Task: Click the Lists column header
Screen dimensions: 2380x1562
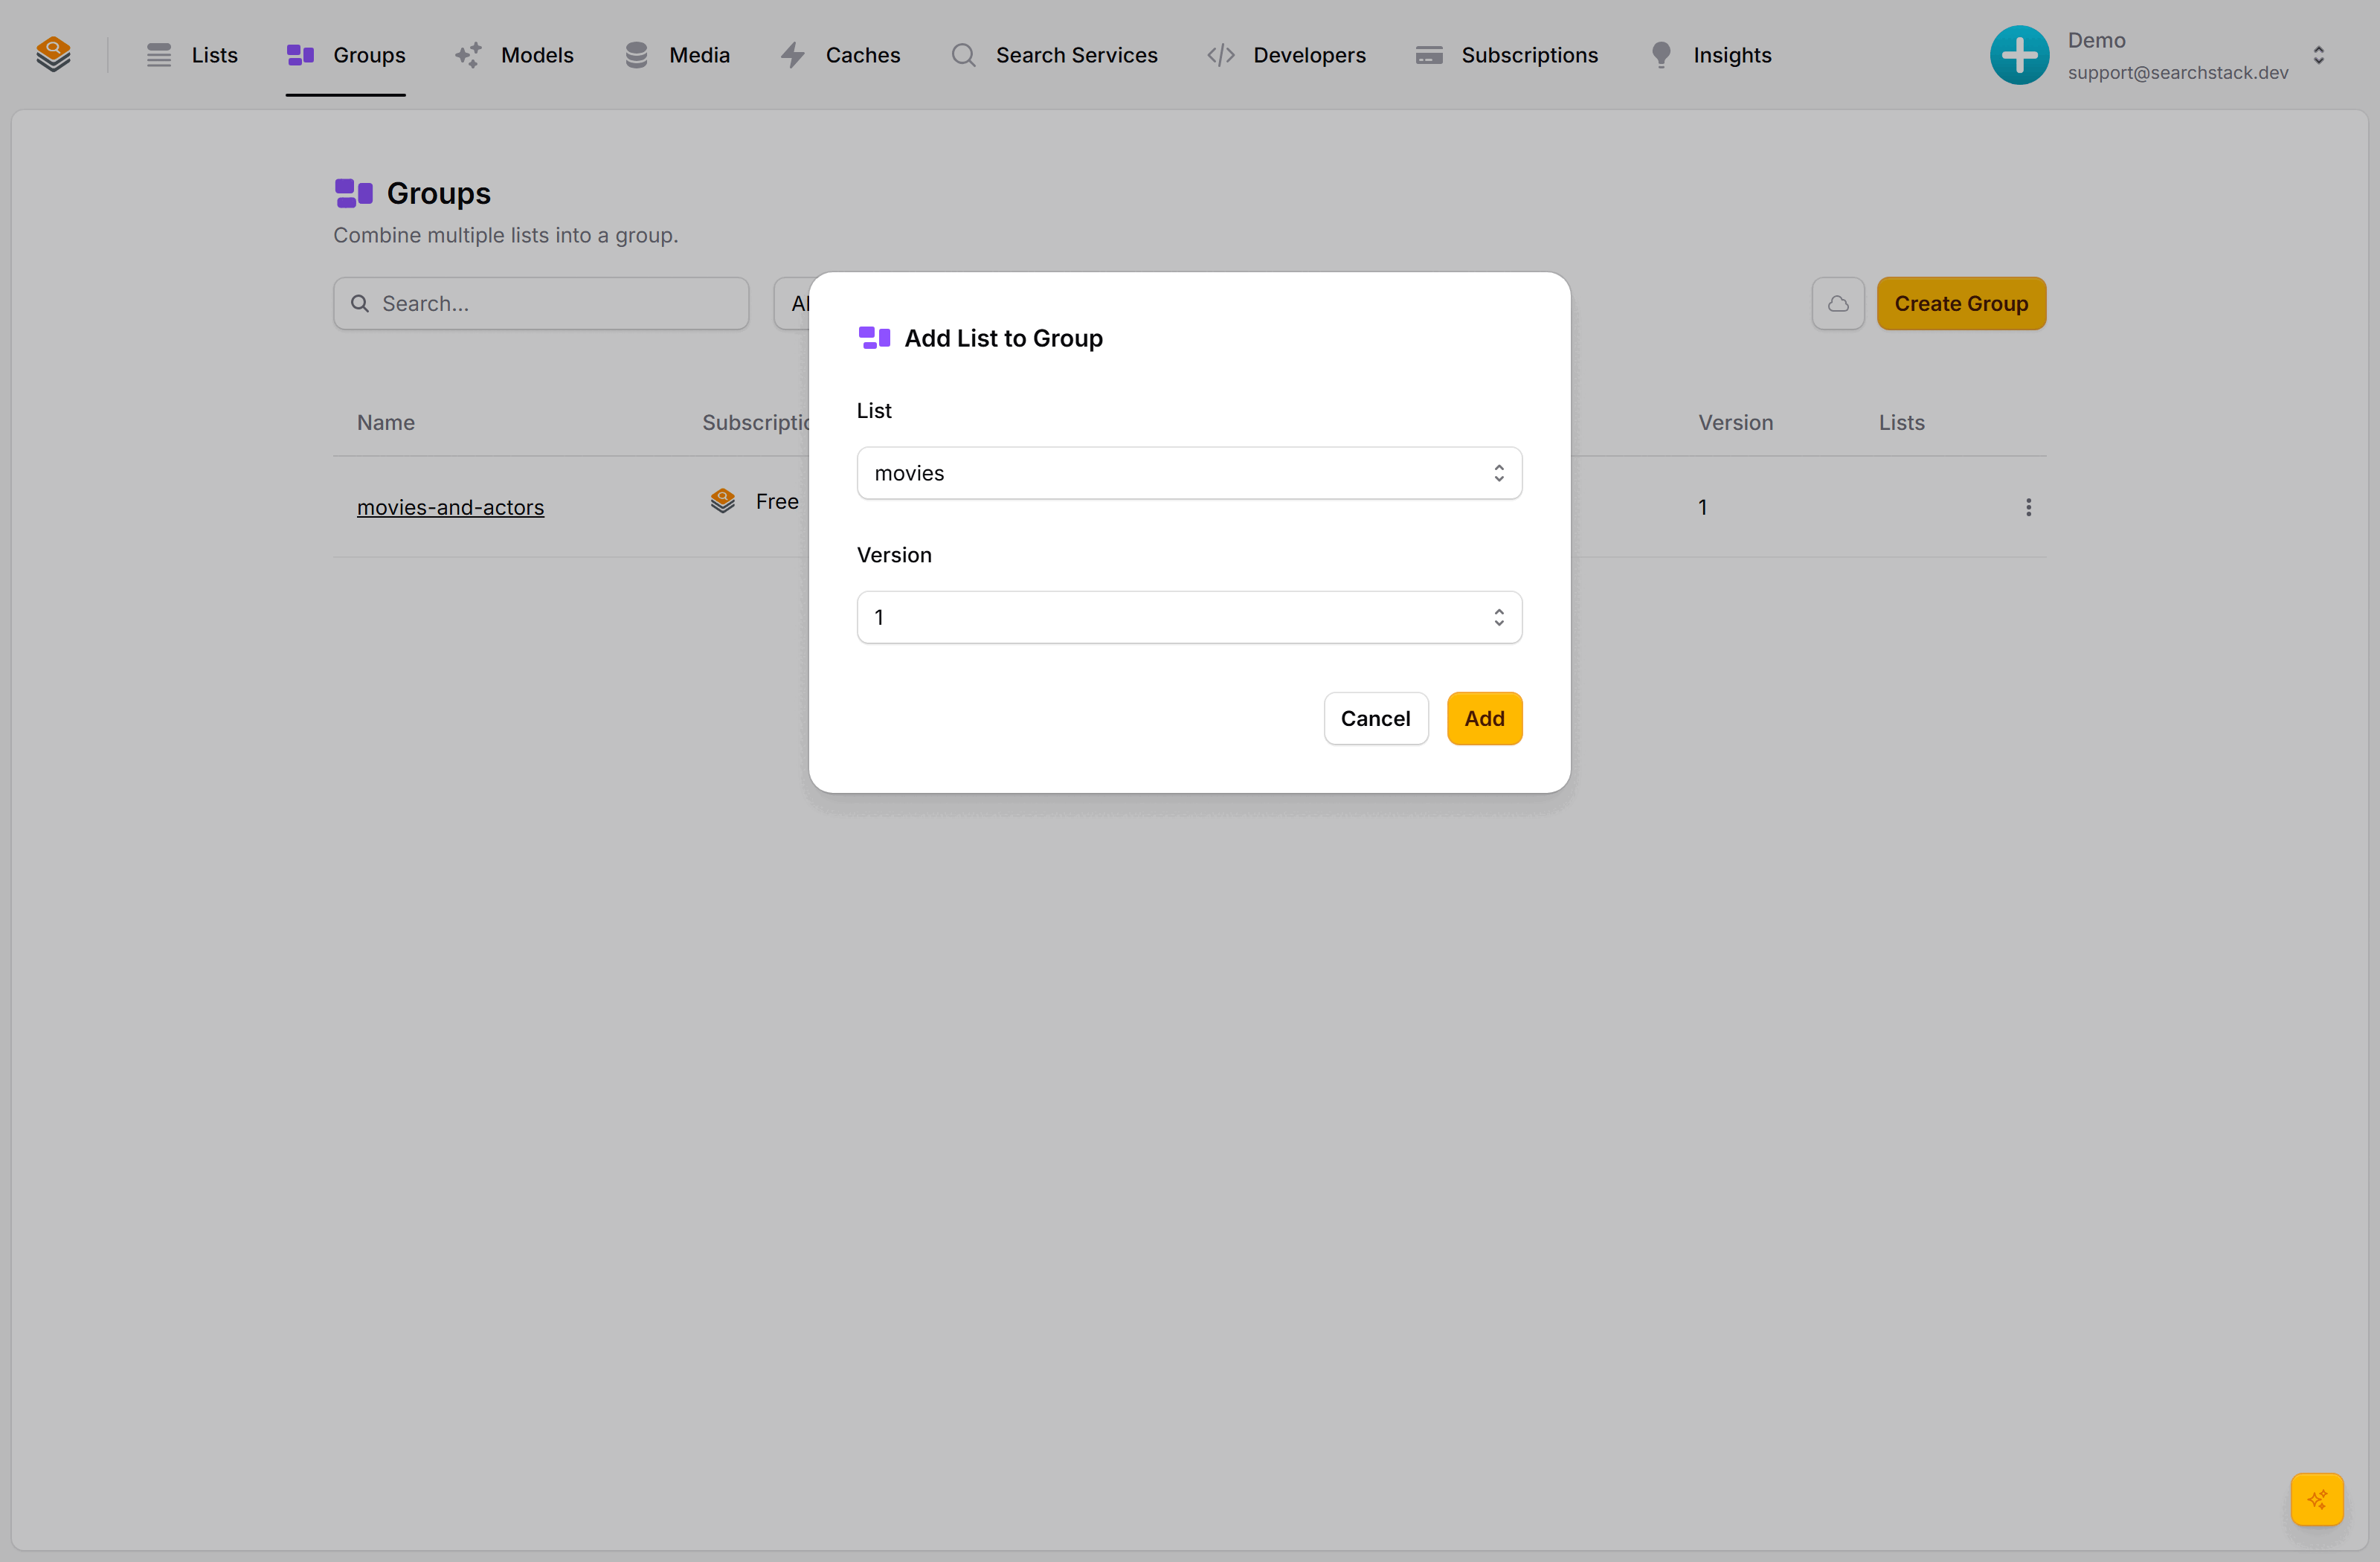Action: click(x=1901, y=422)
